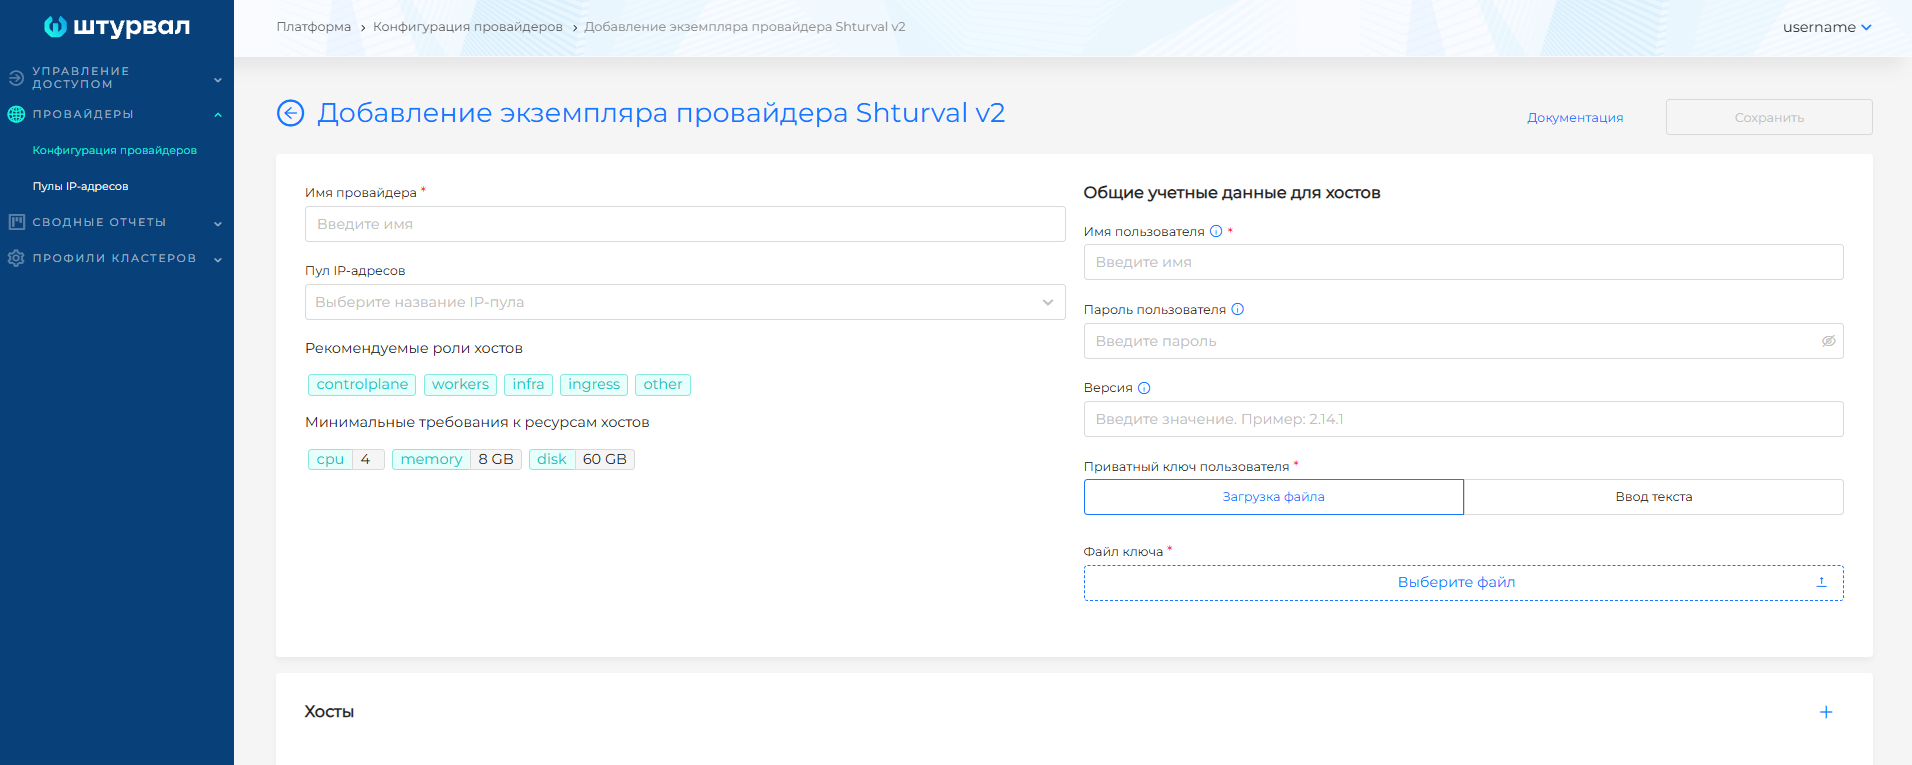Click the ingress role tag

[x=594, y=384]
